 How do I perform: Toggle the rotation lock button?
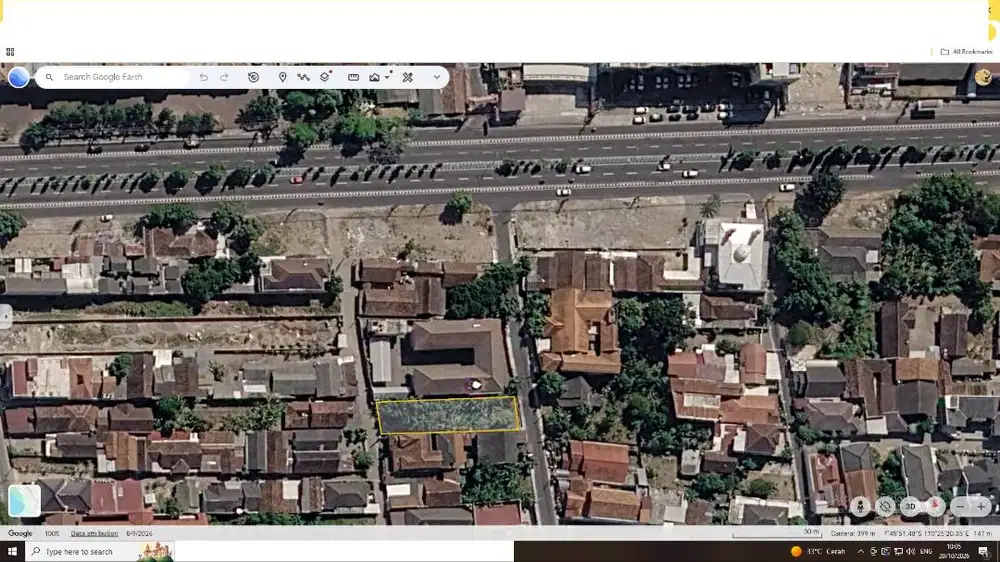[x=885, y=507]
